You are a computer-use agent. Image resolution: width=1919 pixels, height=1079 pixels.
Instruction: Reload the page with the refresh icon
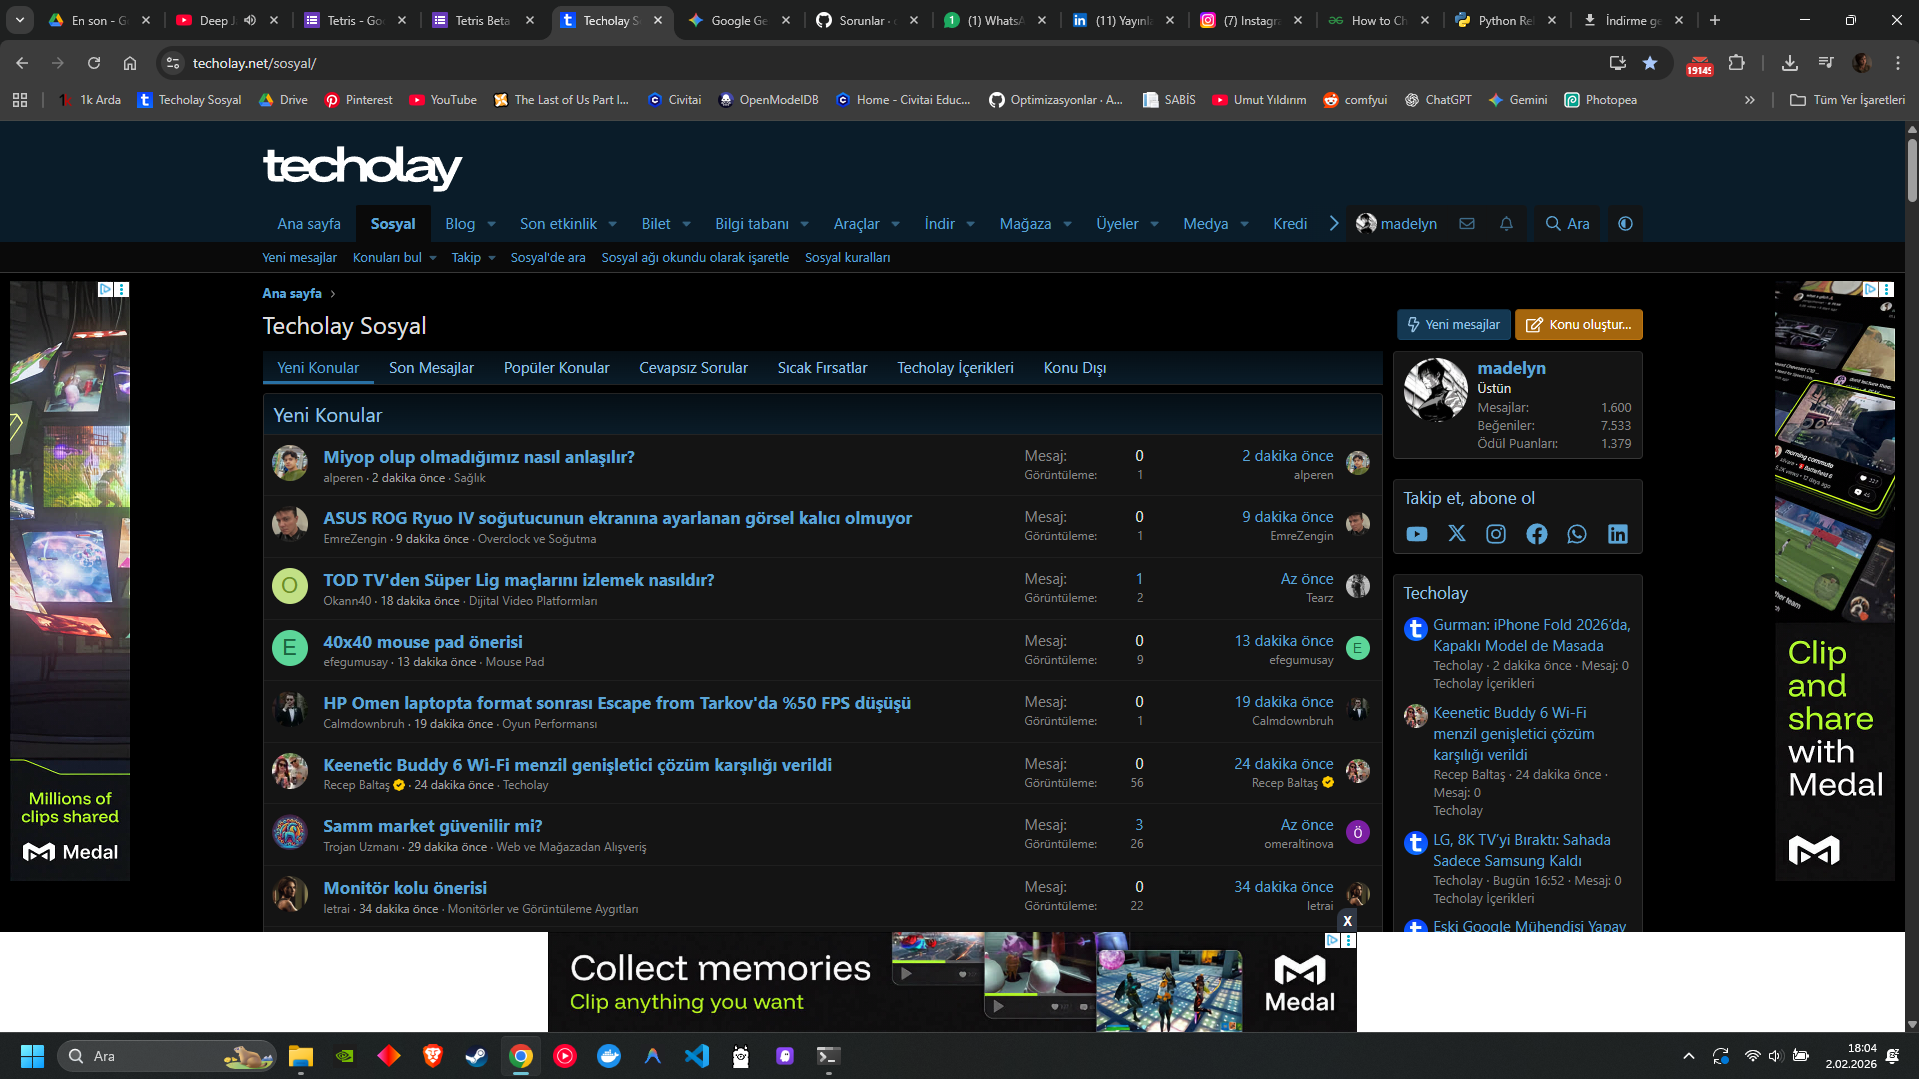coord(94,63)
